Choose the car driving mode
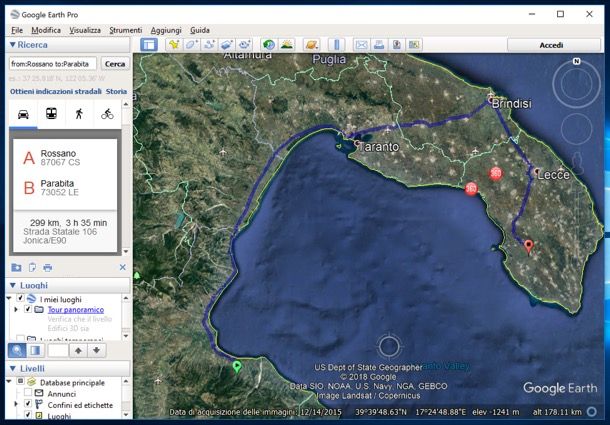This screenshot has height=425, width=610. pyautogui.click(x=23, y=114)
